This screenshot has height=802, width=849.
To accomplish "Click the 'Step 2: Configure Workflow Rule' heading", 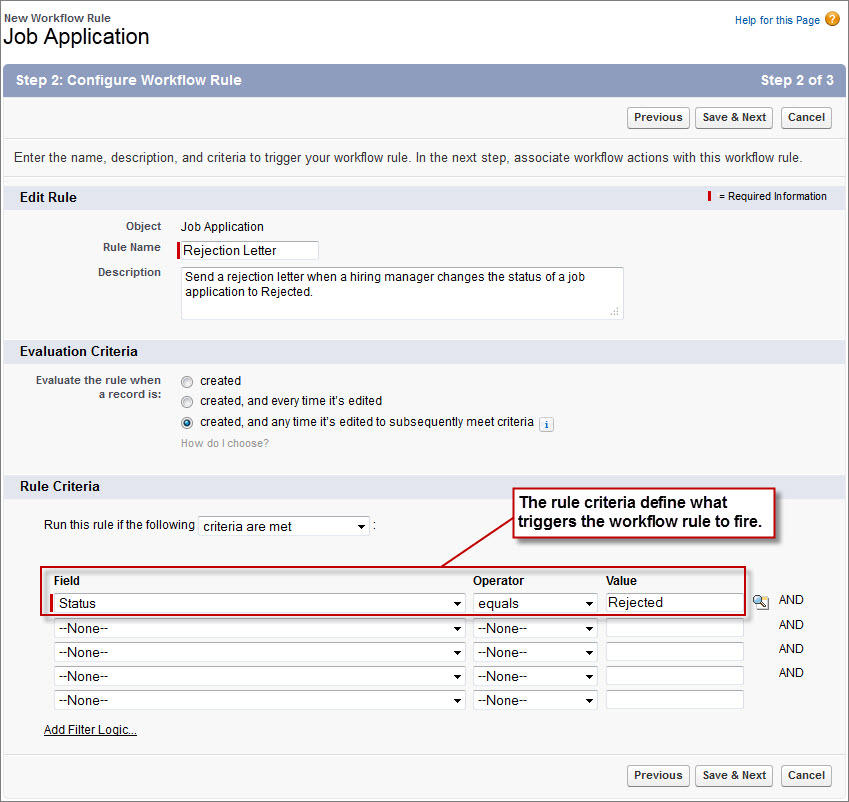I will (128, 80).
